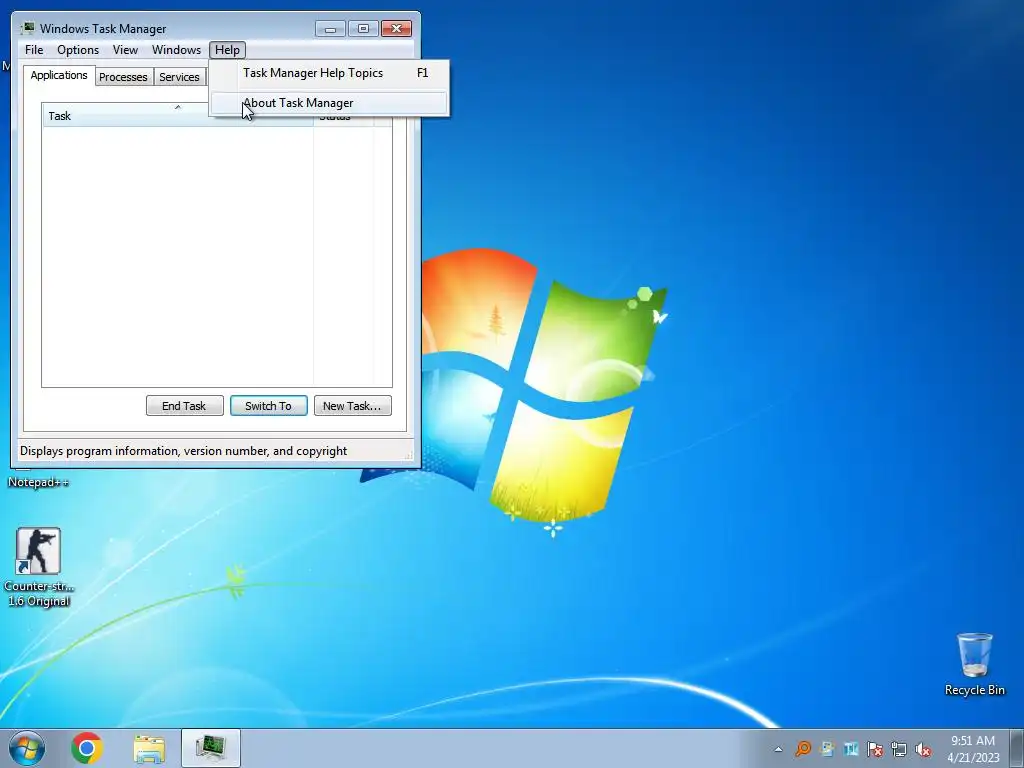
Task: Click the status bar description text
Action: [184, 451]
